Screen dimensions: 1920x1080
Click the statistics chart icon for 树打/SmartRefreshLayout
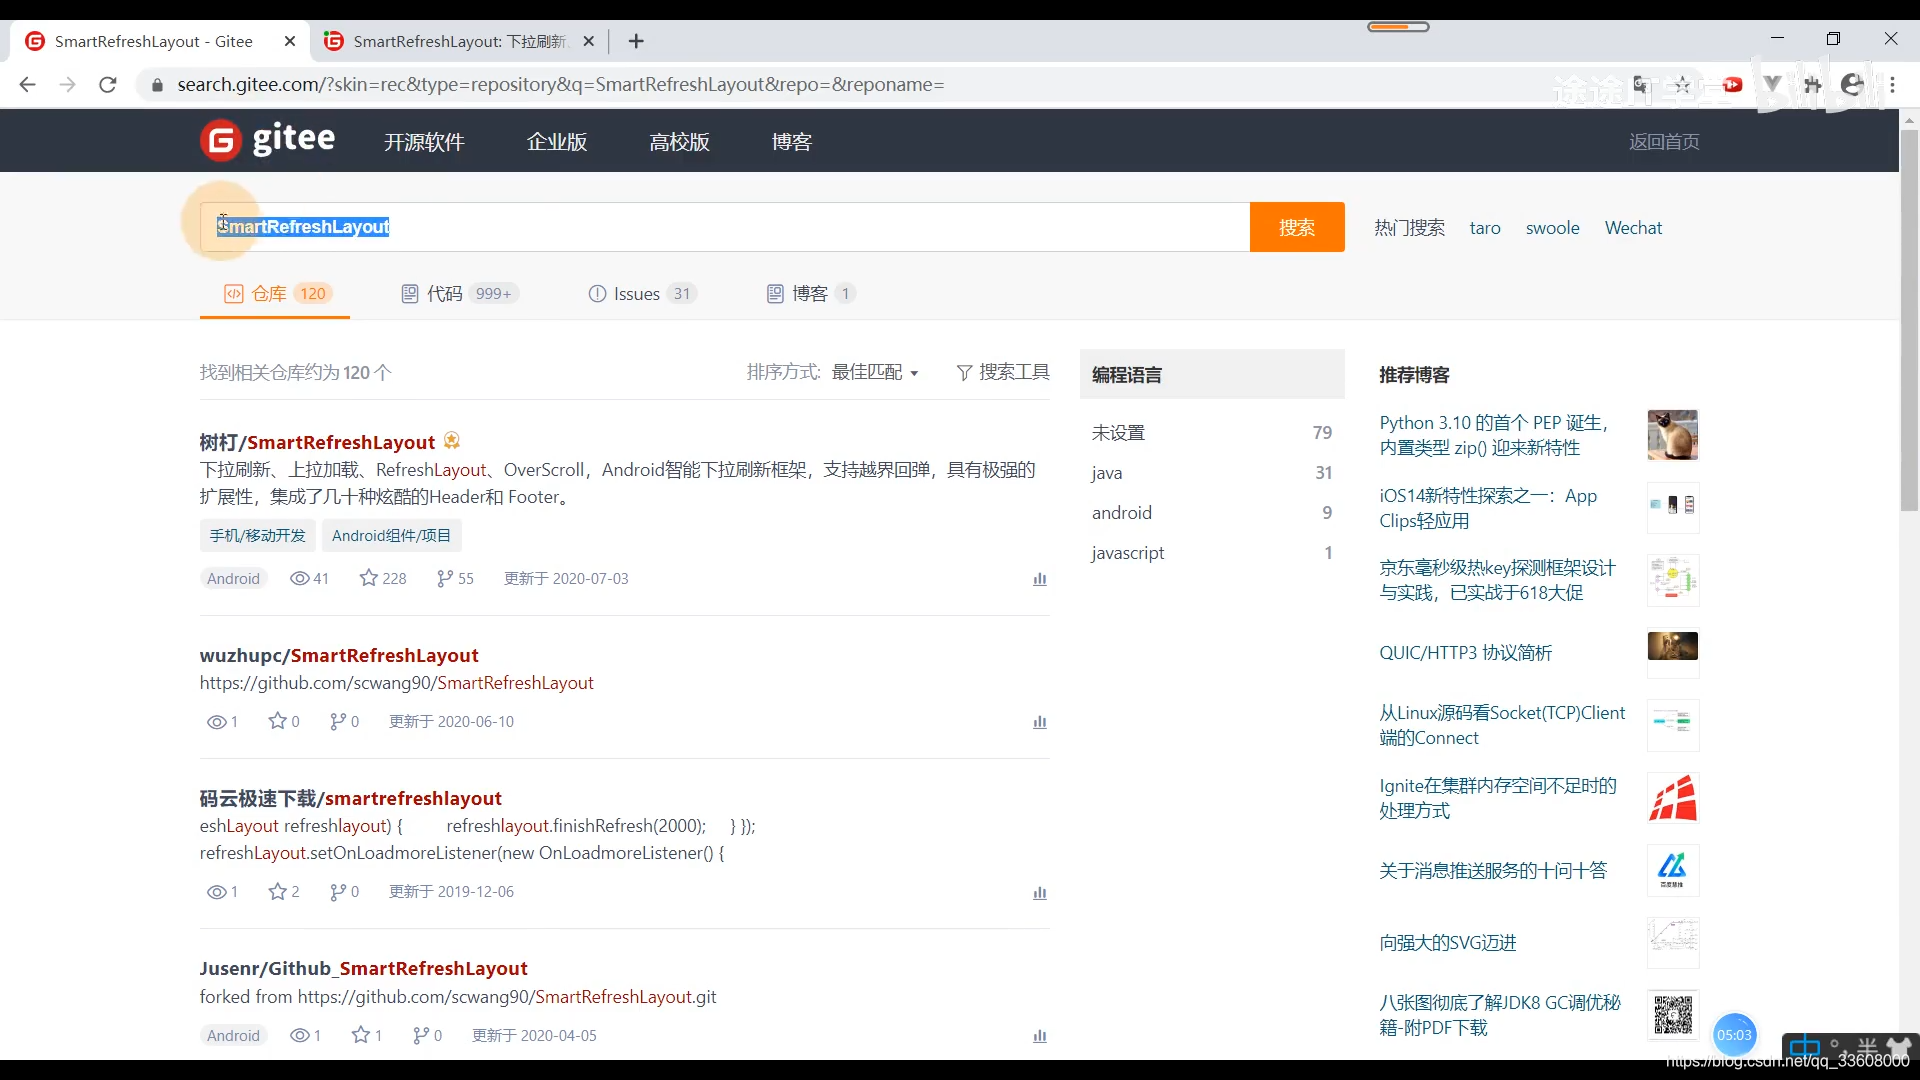(1040, 579)
